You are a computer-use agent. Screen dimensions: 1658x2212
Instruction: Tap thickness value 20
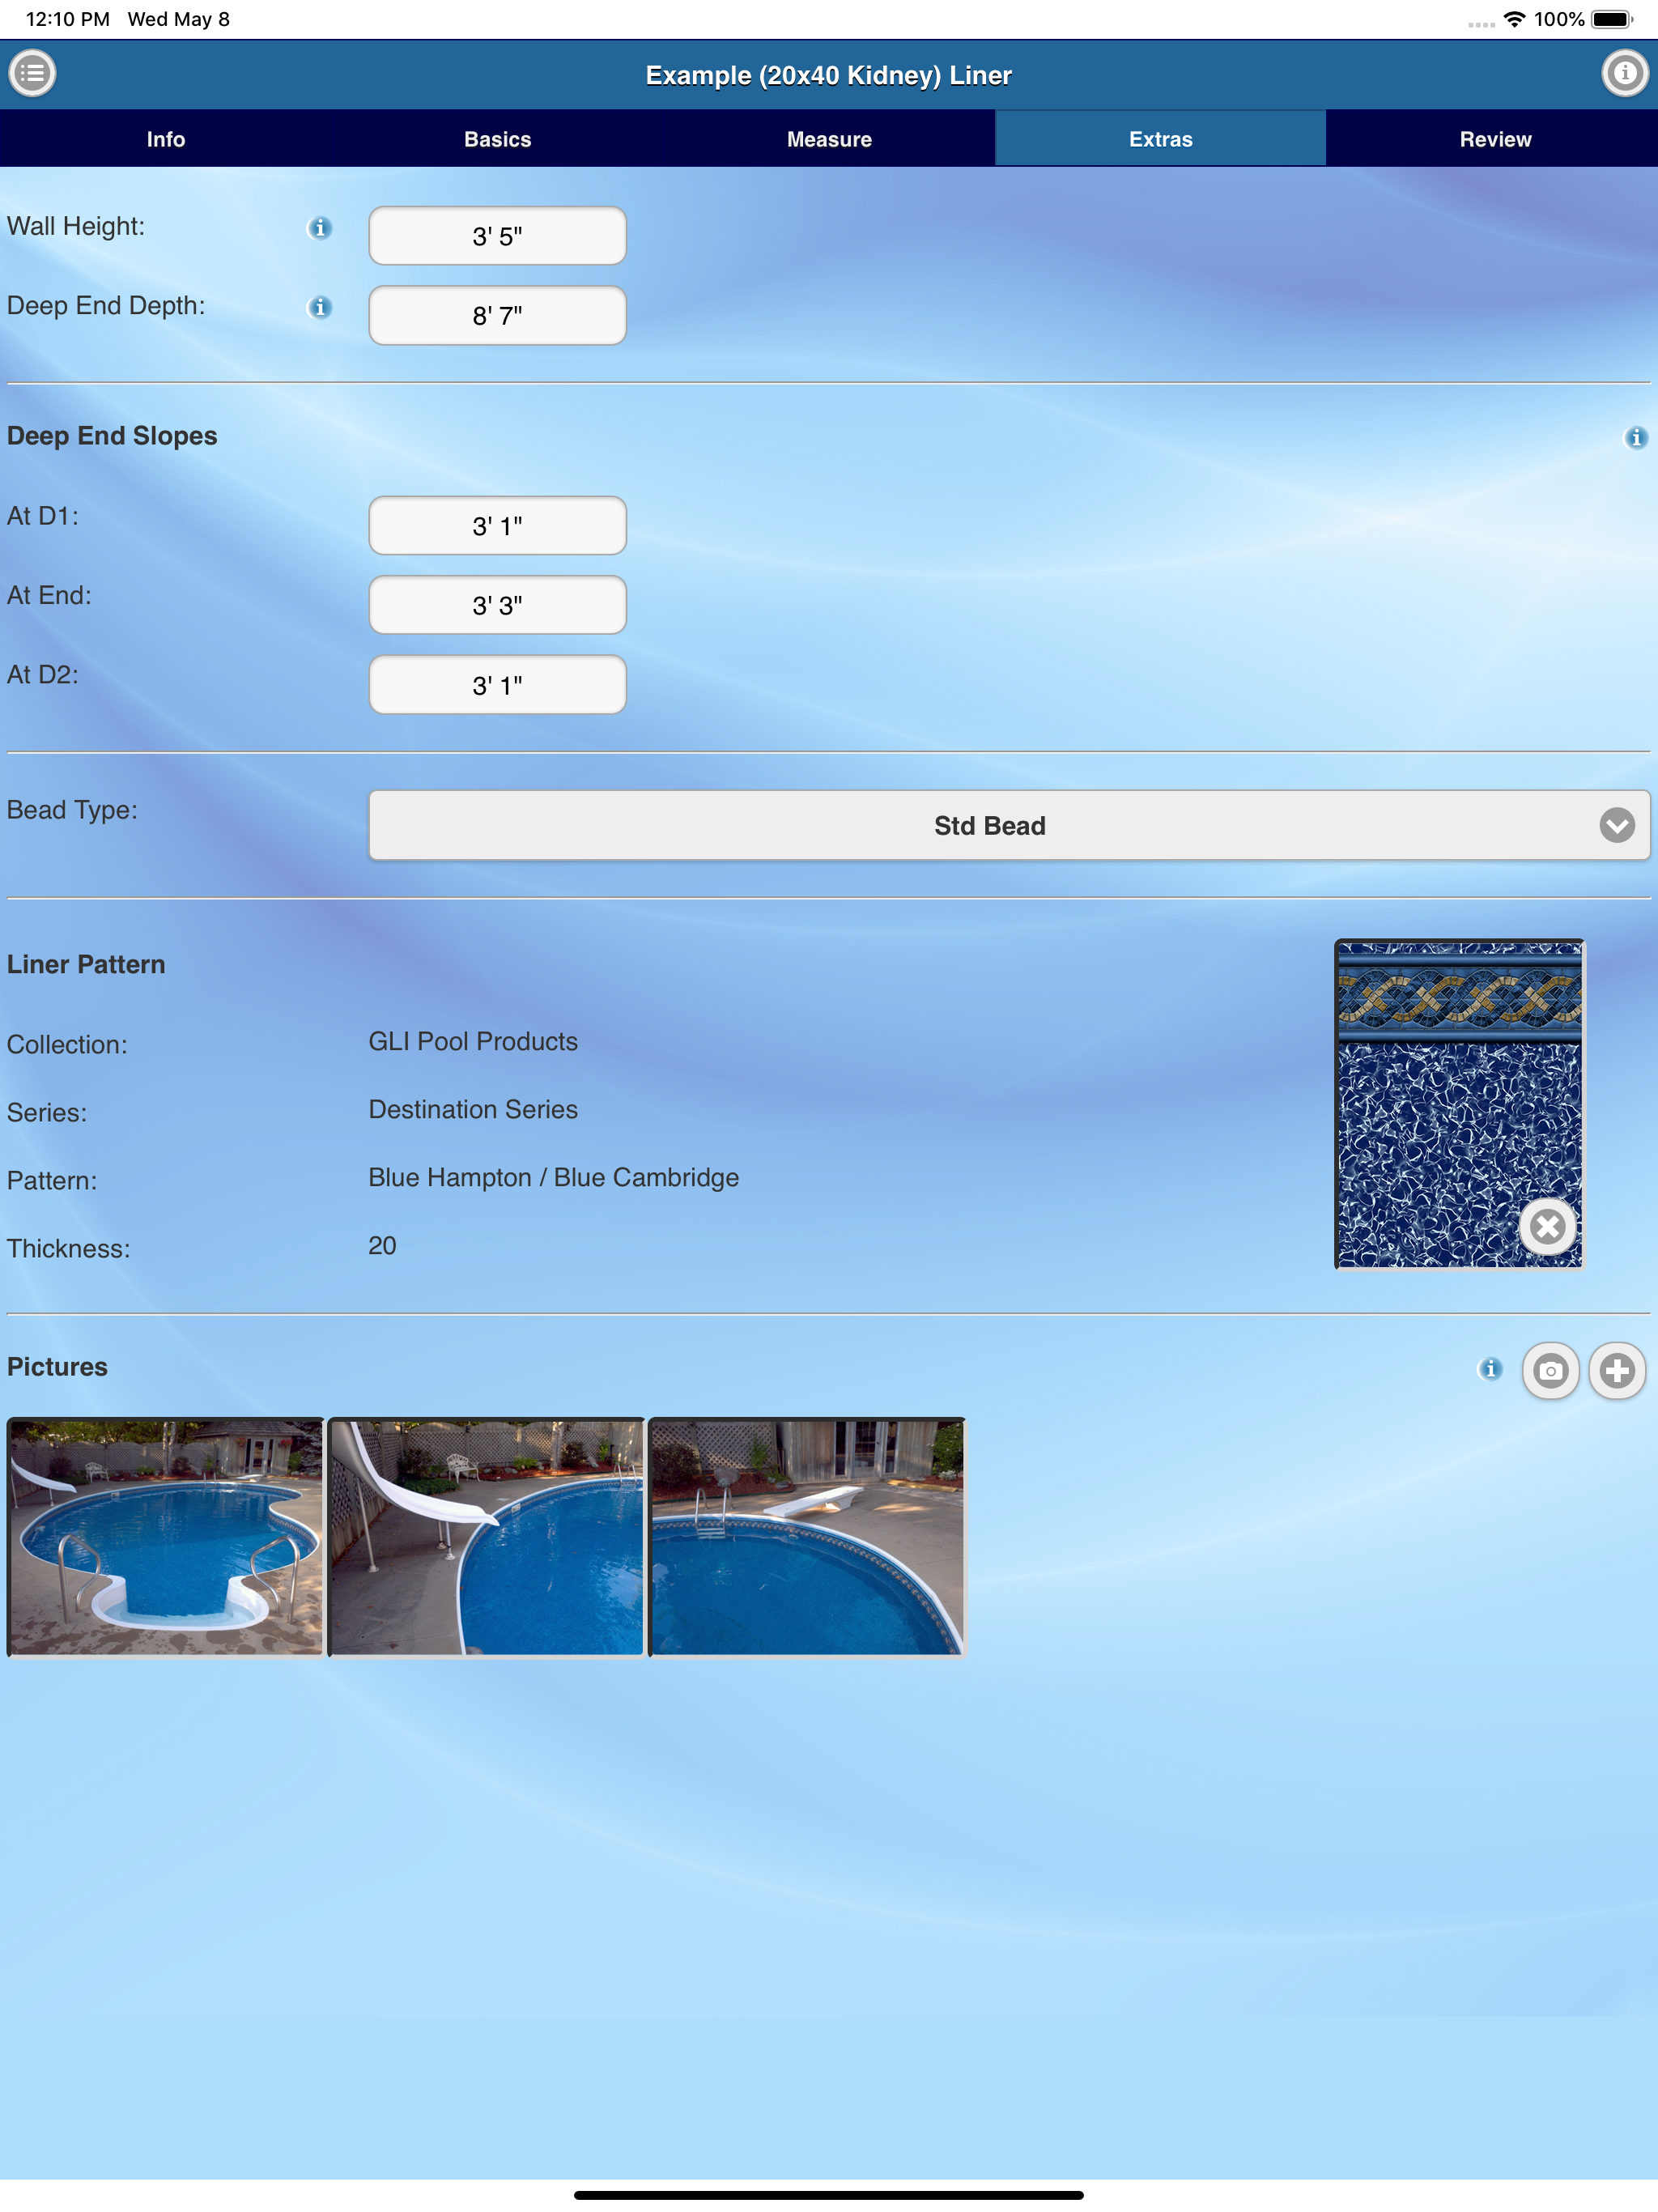coord(382,1246)
